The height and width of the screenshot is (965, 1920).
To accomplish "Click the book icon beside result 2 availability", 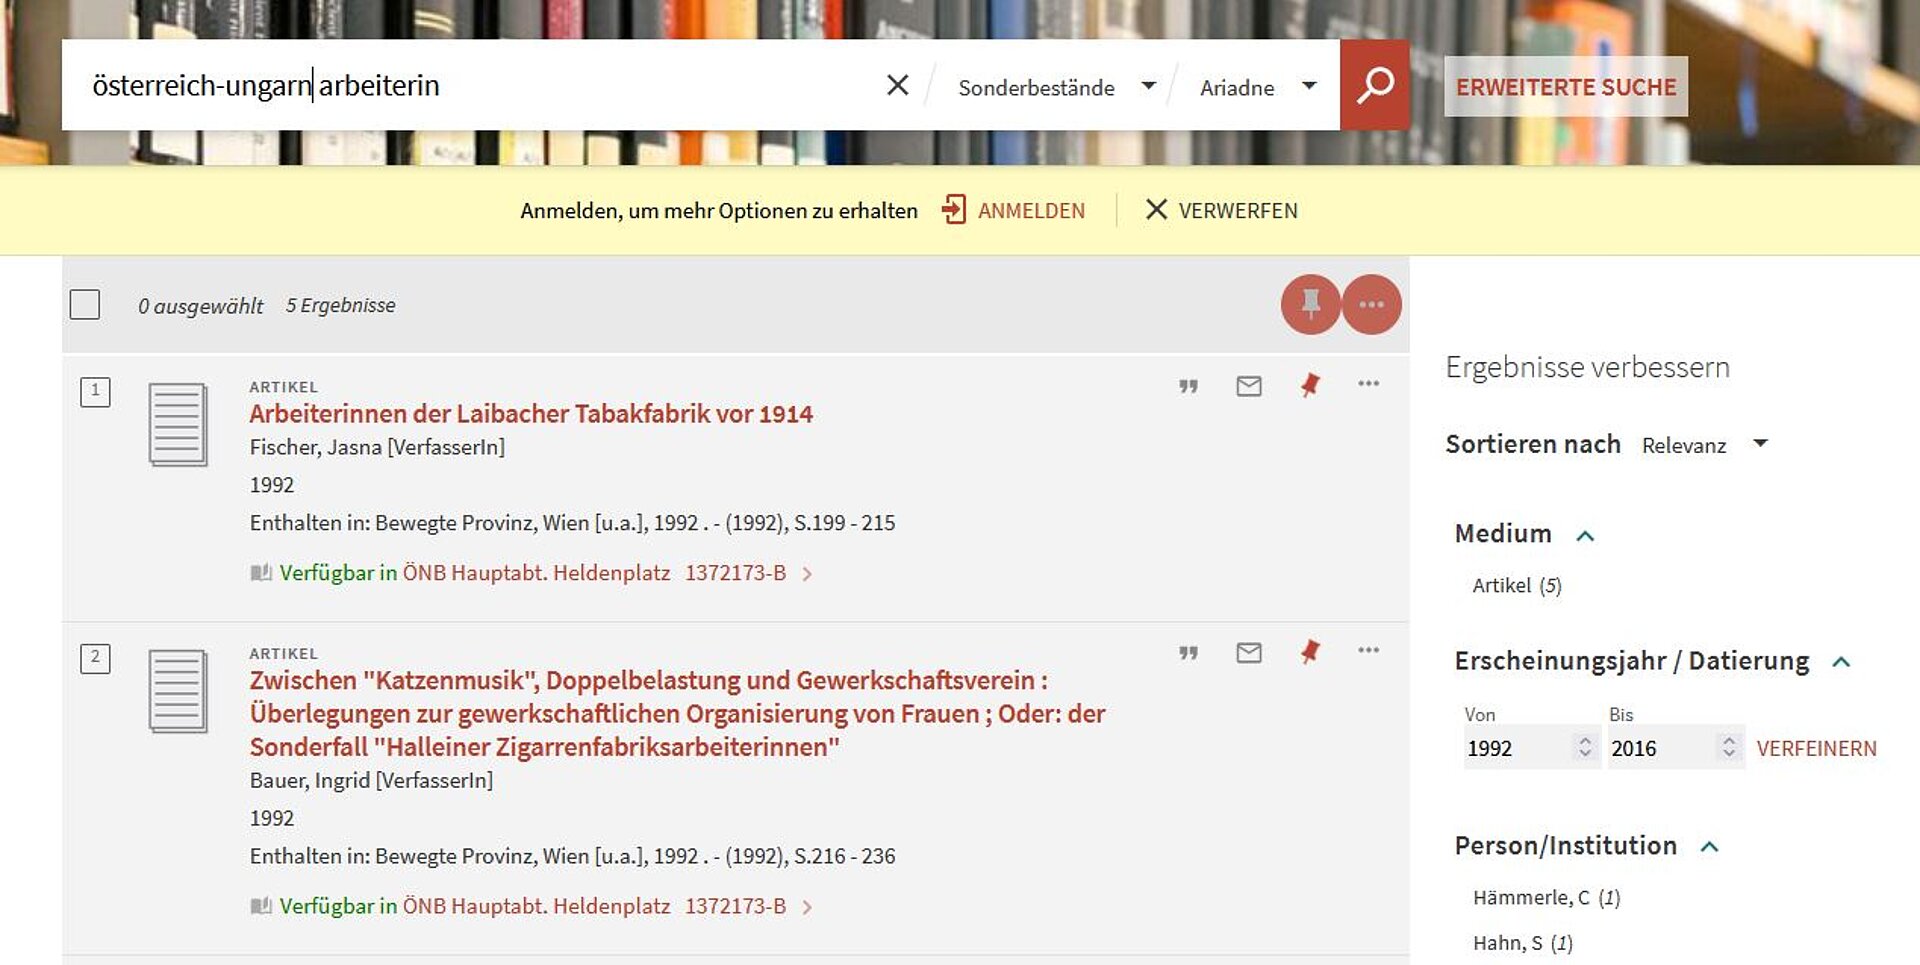I will pos(261,906).
